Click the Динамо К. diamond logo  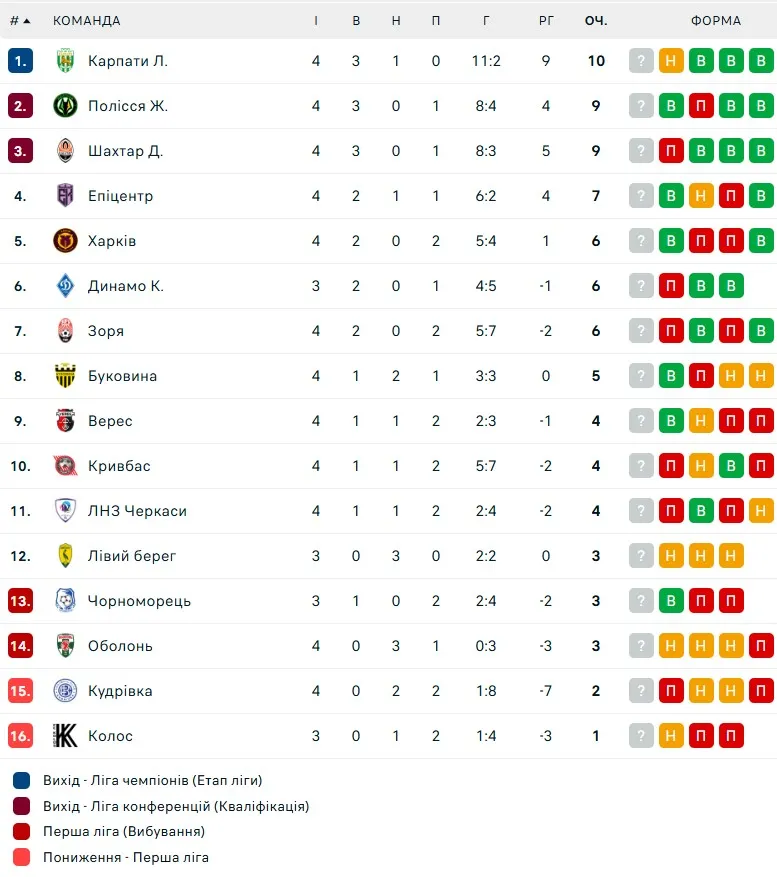(65, 286)
